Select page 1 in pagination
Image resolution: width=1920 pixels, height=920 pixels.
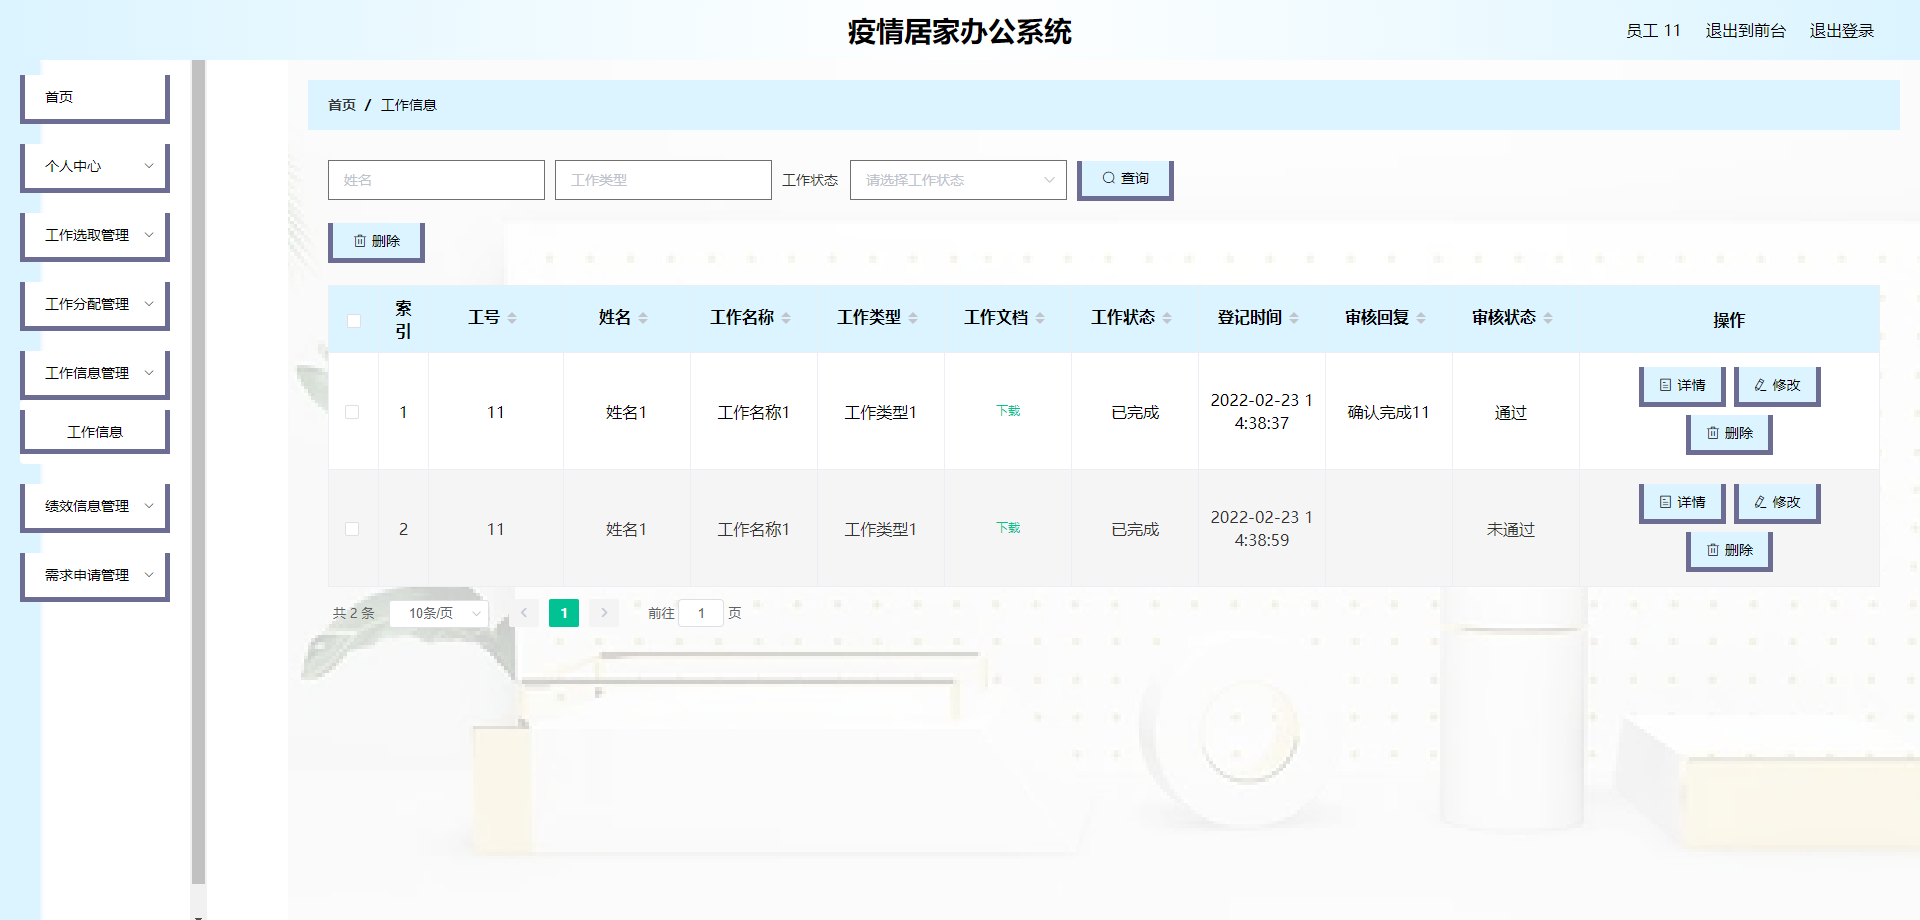564,613
